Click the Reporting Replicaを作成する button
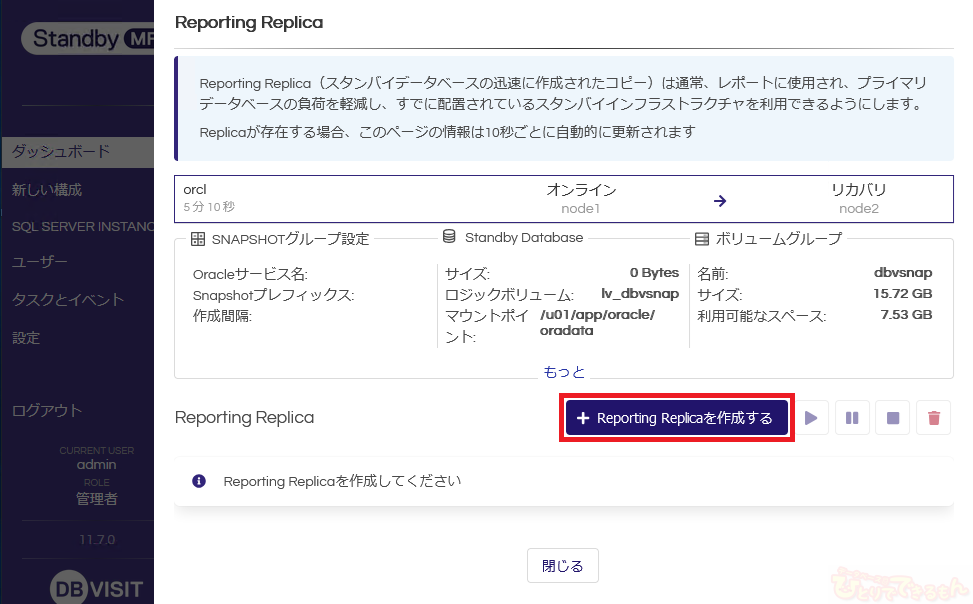This screenshot has width=973, height=604. click(676, 418)
